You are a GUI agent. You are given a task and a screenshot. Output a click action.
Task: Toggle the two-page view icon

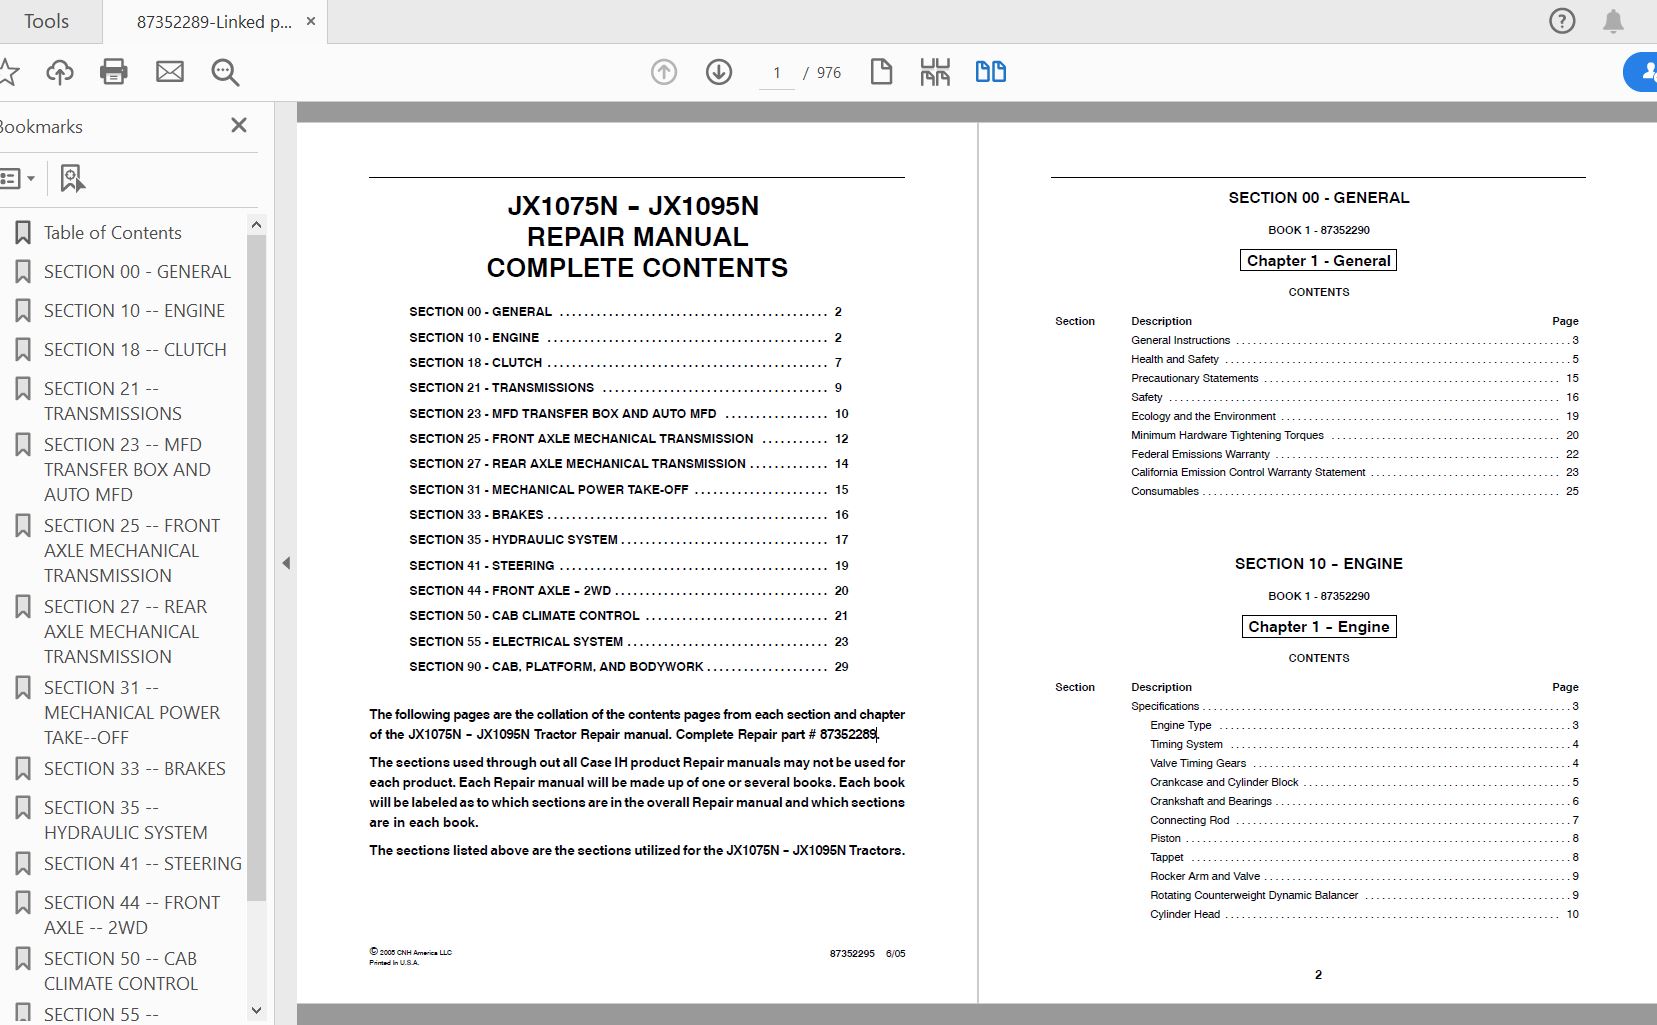991,72
